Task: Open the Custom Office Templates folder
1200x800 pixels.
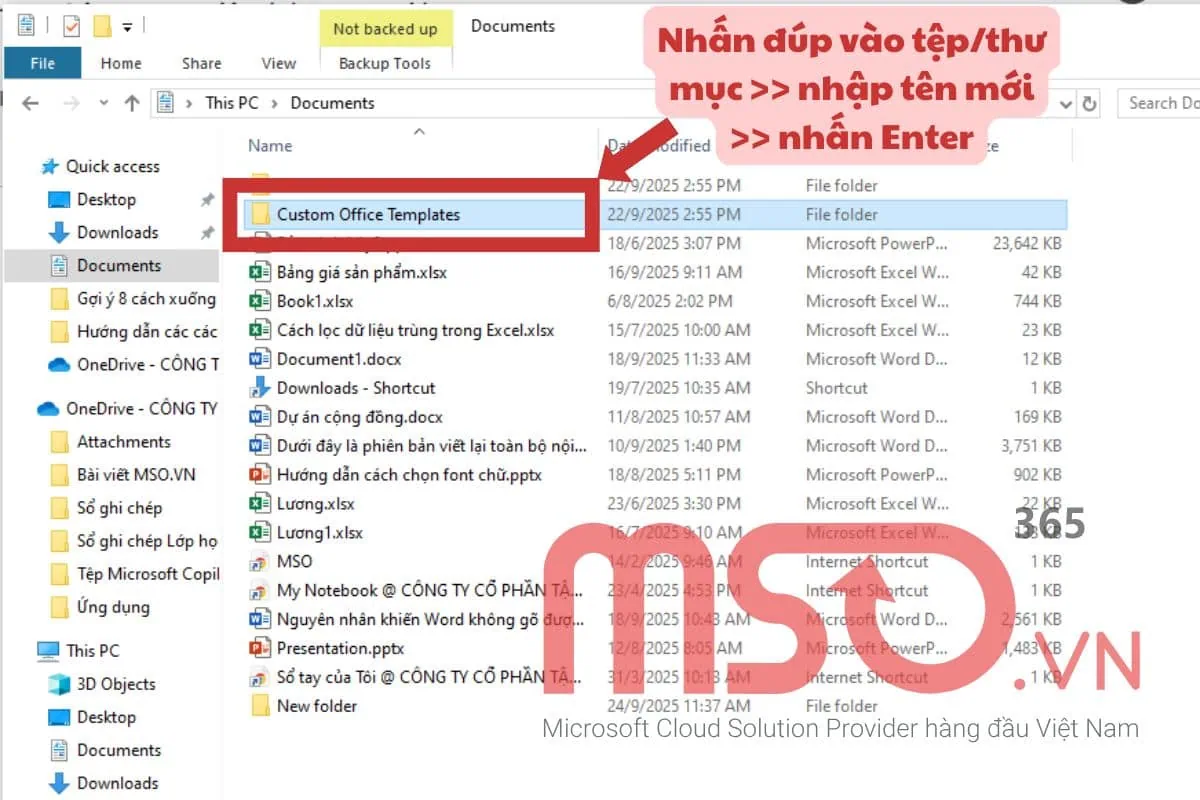Action: coord(372,214)
